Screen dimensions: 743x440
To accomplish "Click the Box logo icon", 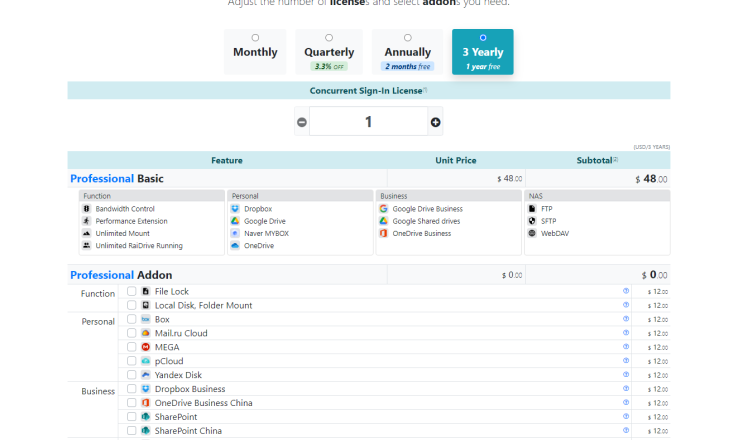I will [x=146, y=319].
